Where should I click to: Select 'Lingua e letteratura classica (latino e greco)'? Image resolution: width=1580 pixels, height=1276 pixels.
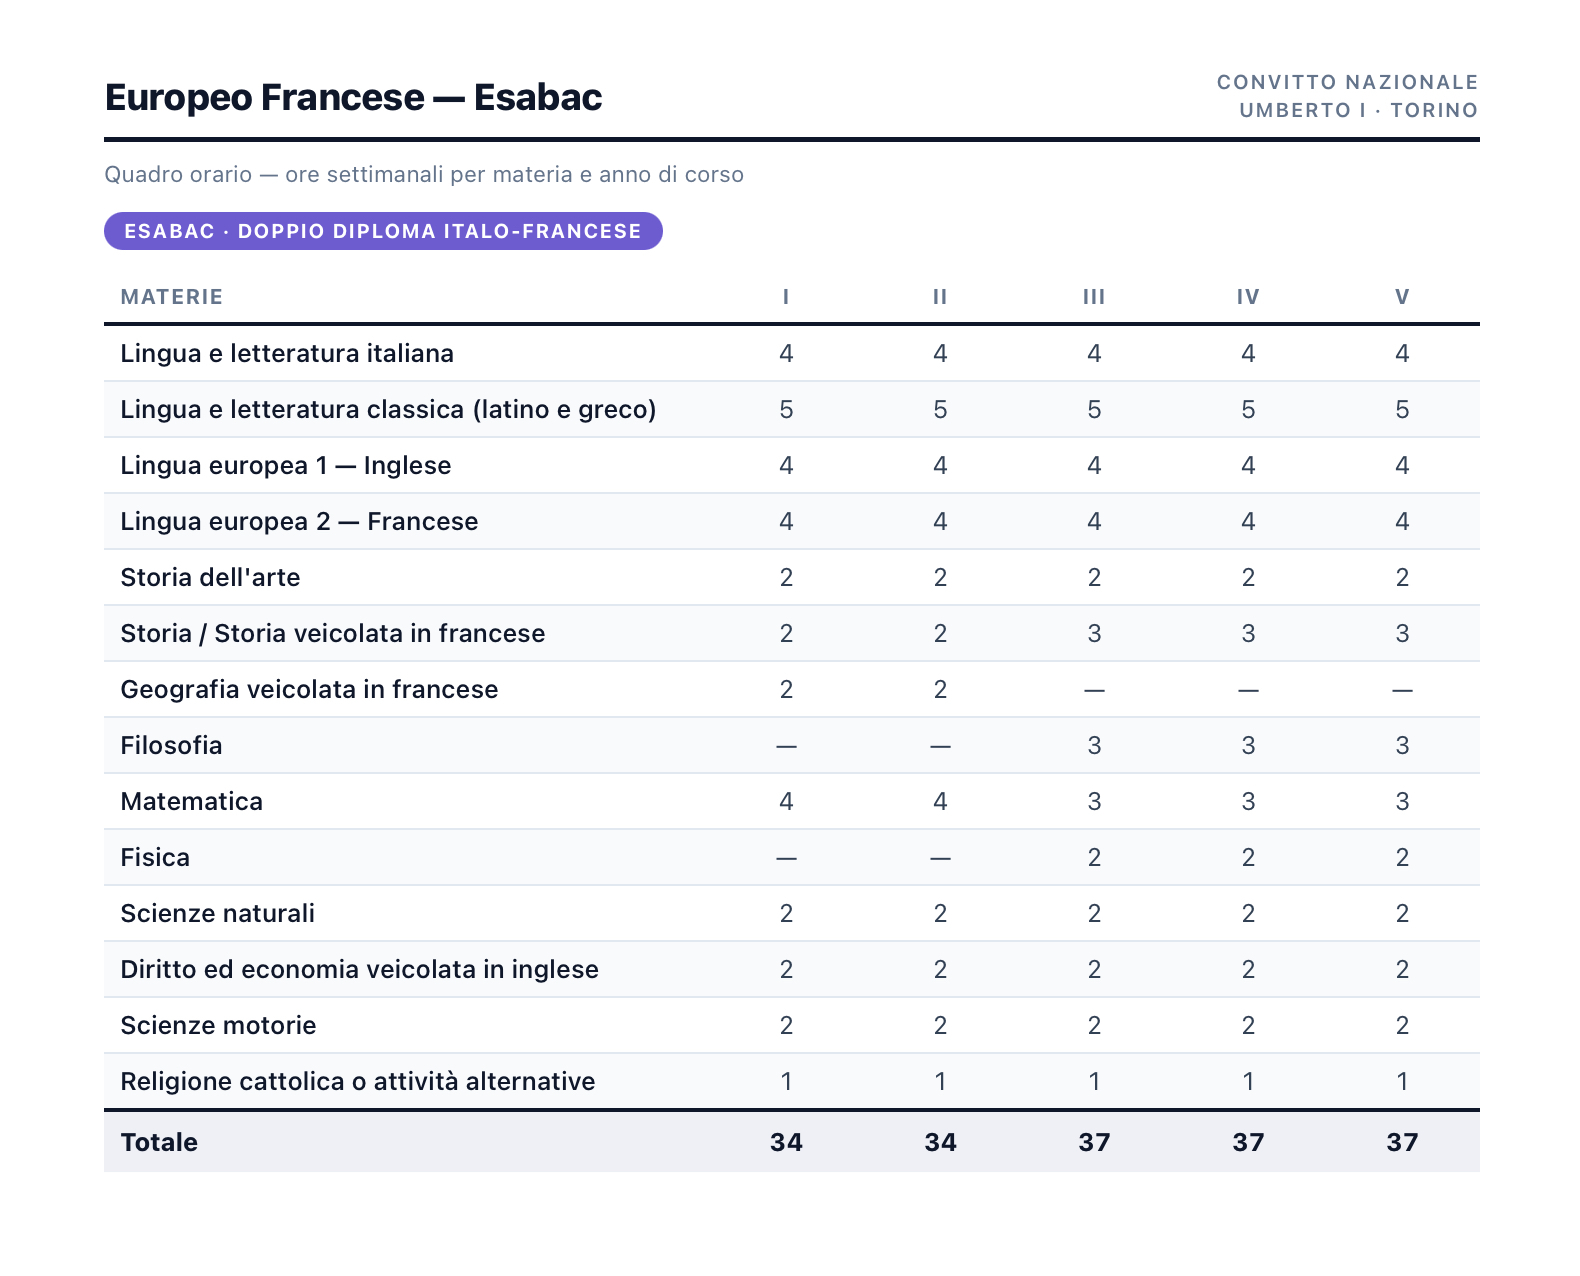coord(388,409)
